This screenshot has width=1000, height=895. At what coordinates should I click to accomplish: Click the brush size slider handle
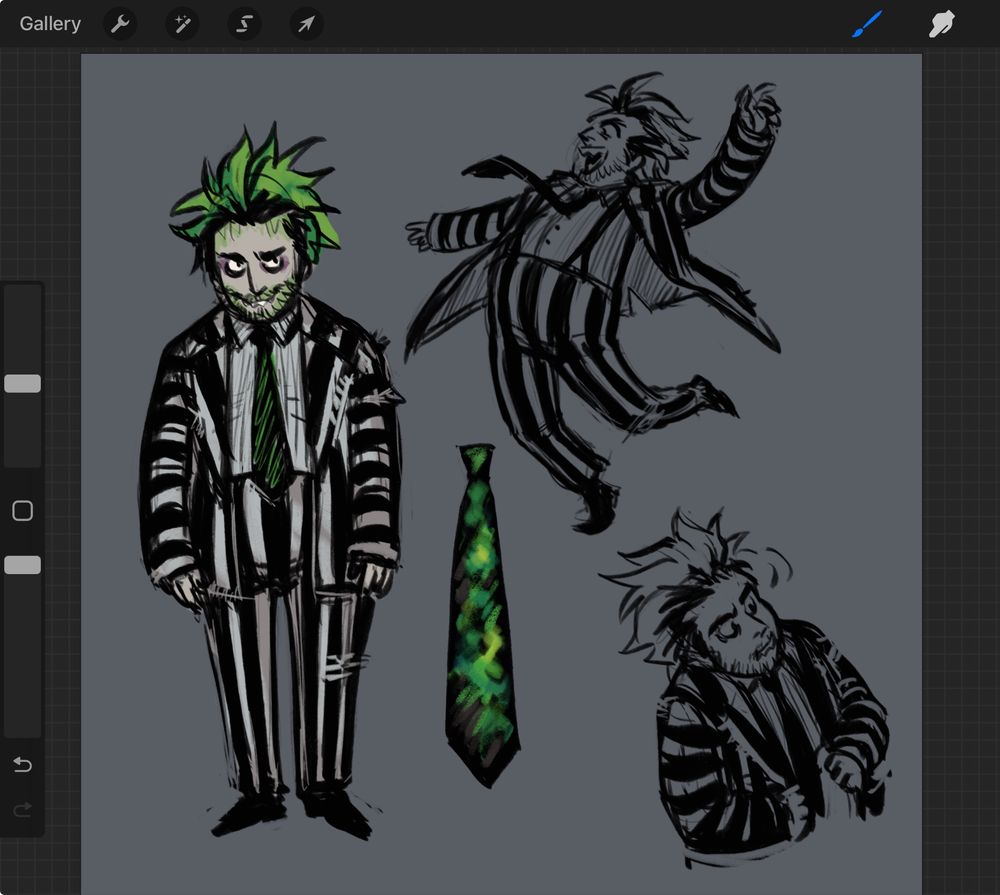point(22,383)
